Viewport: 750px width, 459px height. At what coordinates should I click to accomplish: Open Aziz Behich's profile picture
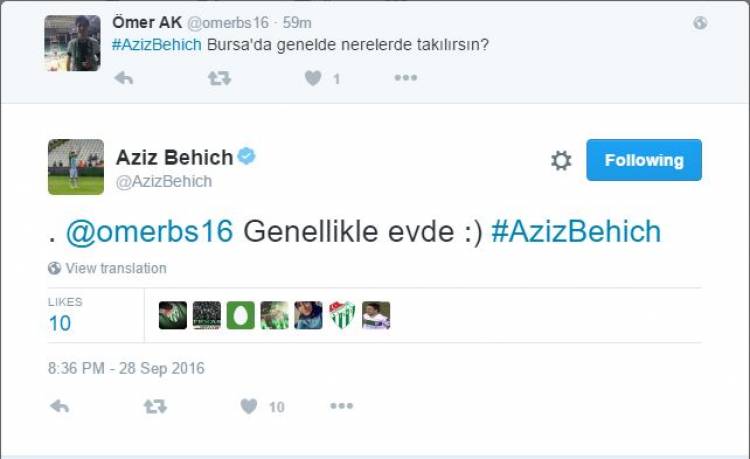[x=76, y=166]
